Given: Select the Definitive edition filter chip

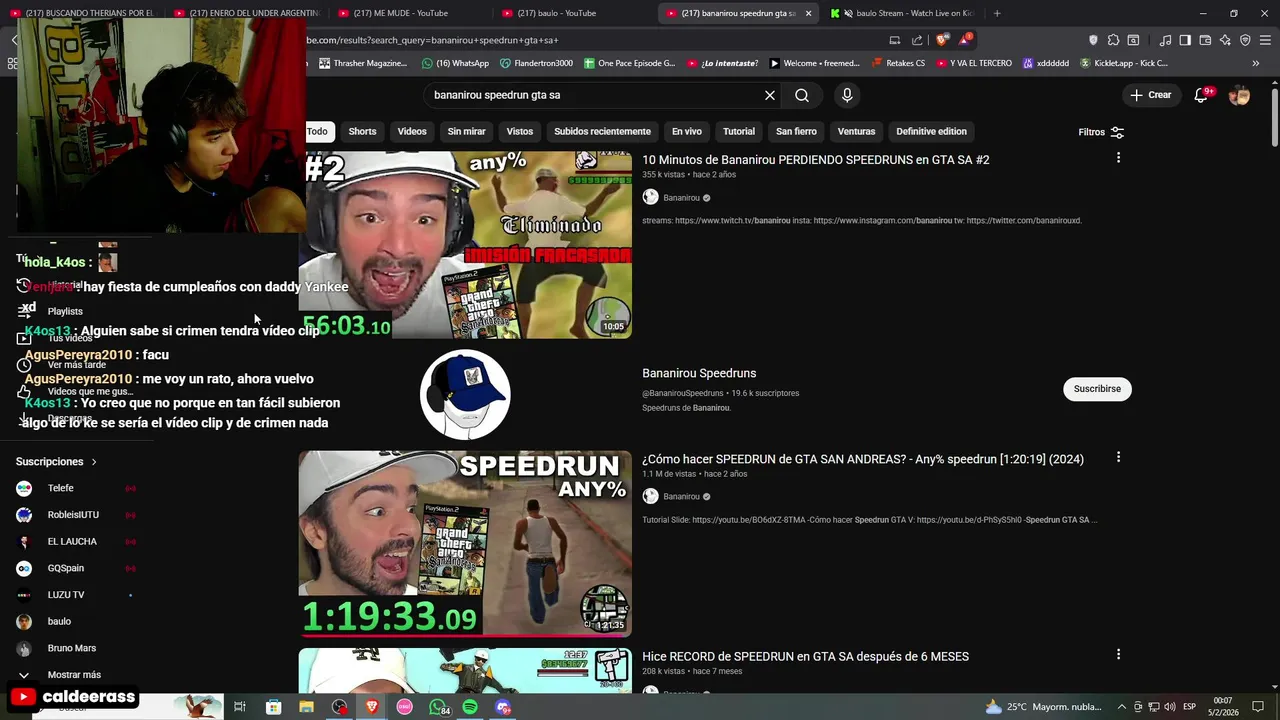Looking at the screenshot, I should (931, 131).
